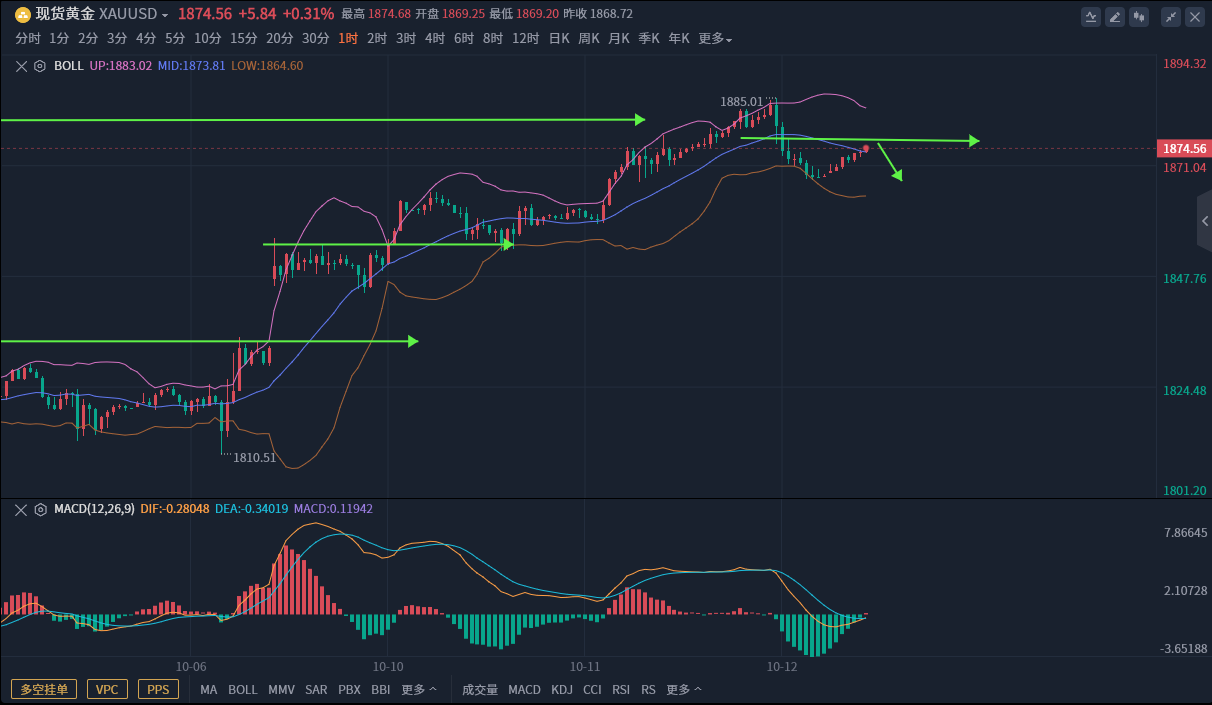Switch chart style with candlestick icon
This screenshot has width=1212, height=705.
point(1139,17)
